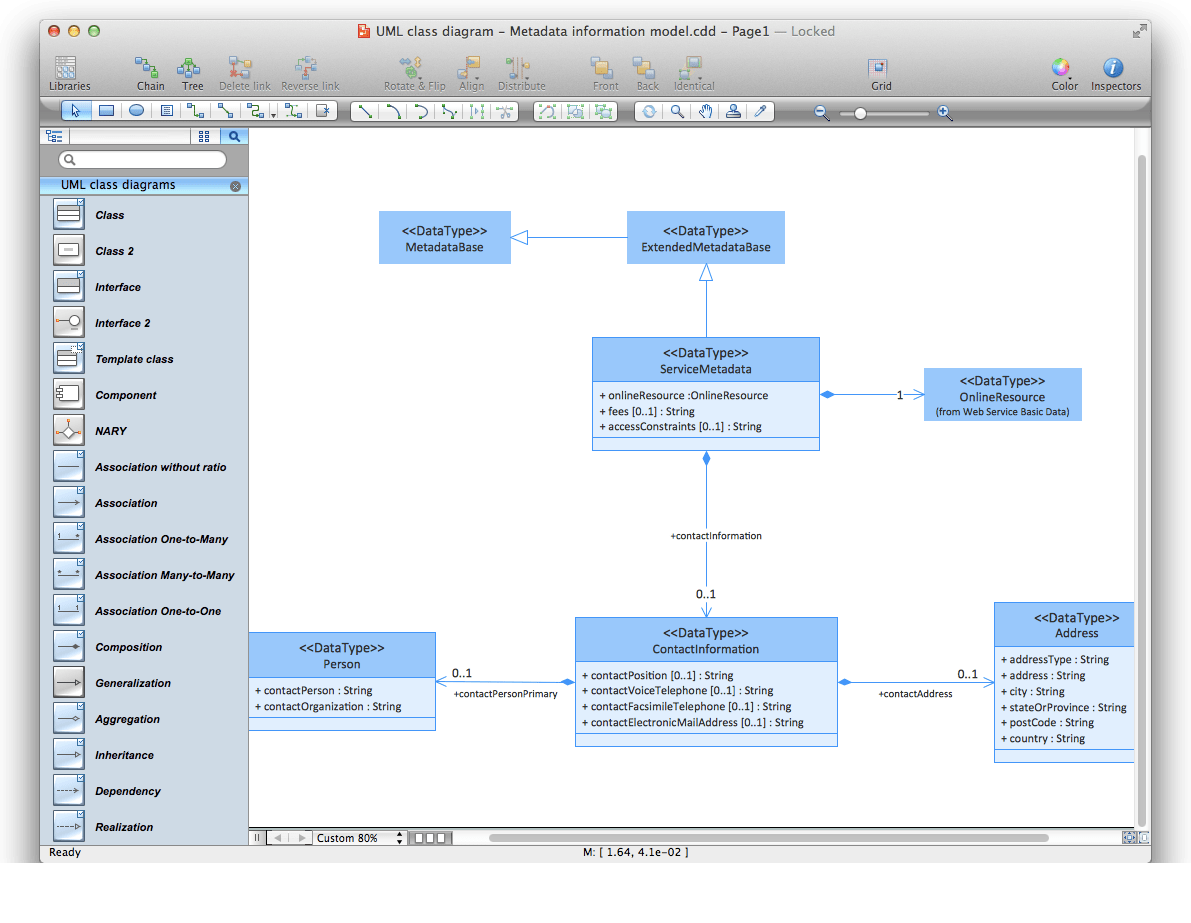Activate the Zoom magnifier tool

pos(677,112)
